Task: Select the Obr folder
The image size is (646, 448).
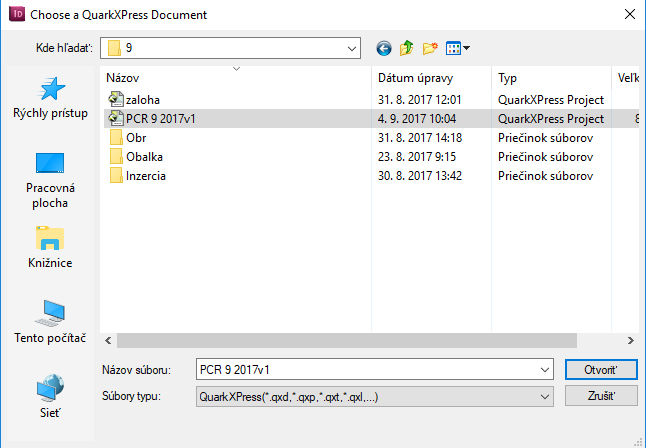Action: click(x=136, y=137)
